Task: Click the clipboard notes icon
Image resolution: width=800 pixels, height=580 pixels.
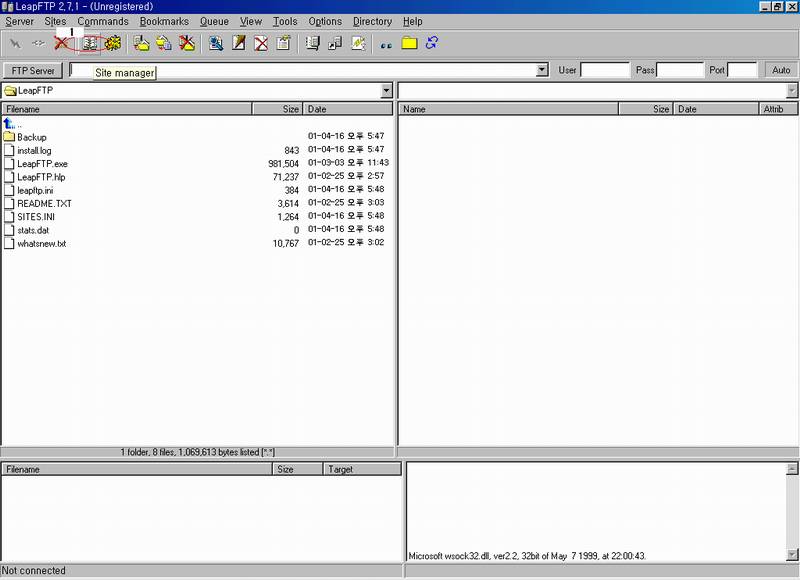Action: click(x=284, y=43)
